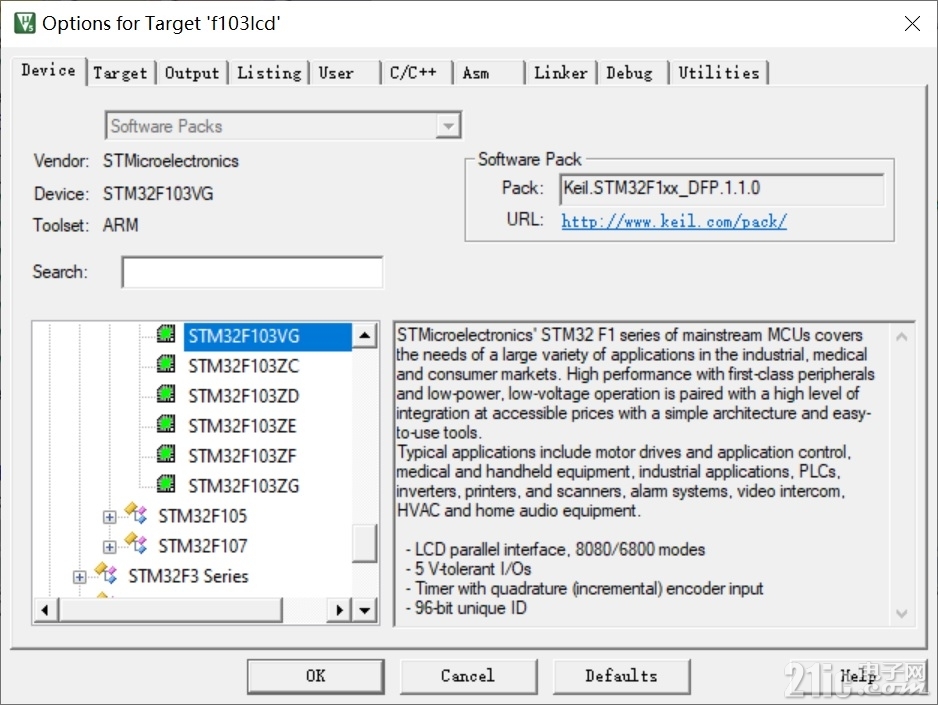This screenshot has height=705, width=938.
Task: Open the keil.com/pack URL link
Action: (674, 221)
